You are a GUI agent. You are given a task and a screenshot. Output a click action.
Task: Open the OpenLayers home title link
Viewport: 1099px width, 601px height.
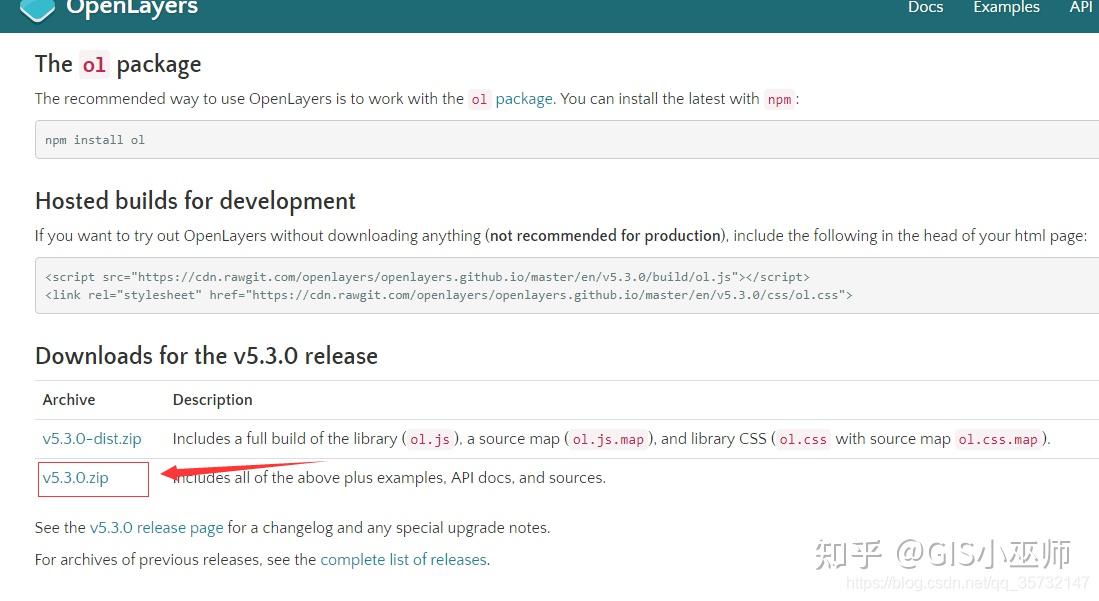click(132, 8)
